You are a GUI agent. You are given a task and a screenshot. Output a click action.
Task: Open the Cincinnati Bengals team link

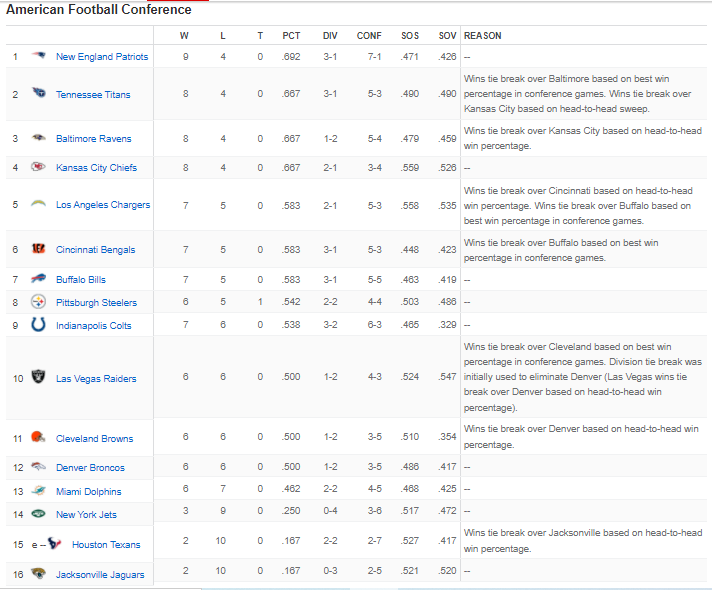[95, 250]
